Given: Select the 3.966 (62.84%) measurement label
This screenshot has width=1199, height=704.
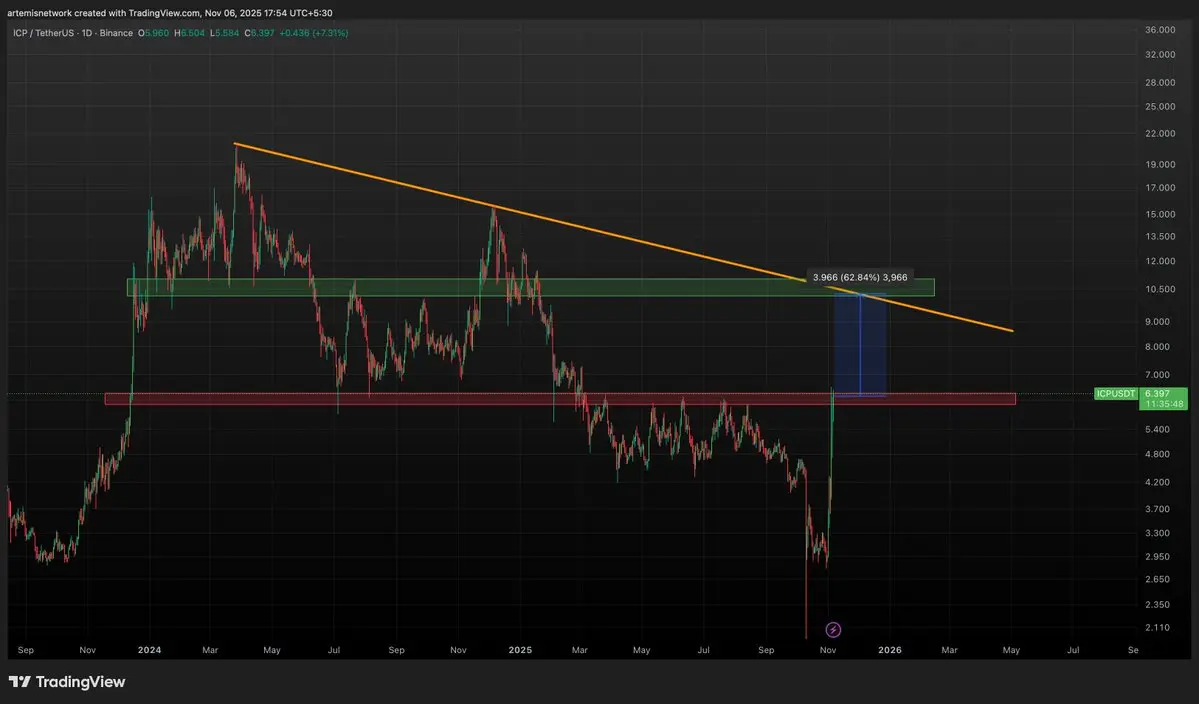Looking at the screenshot, I should pos(859,277).
